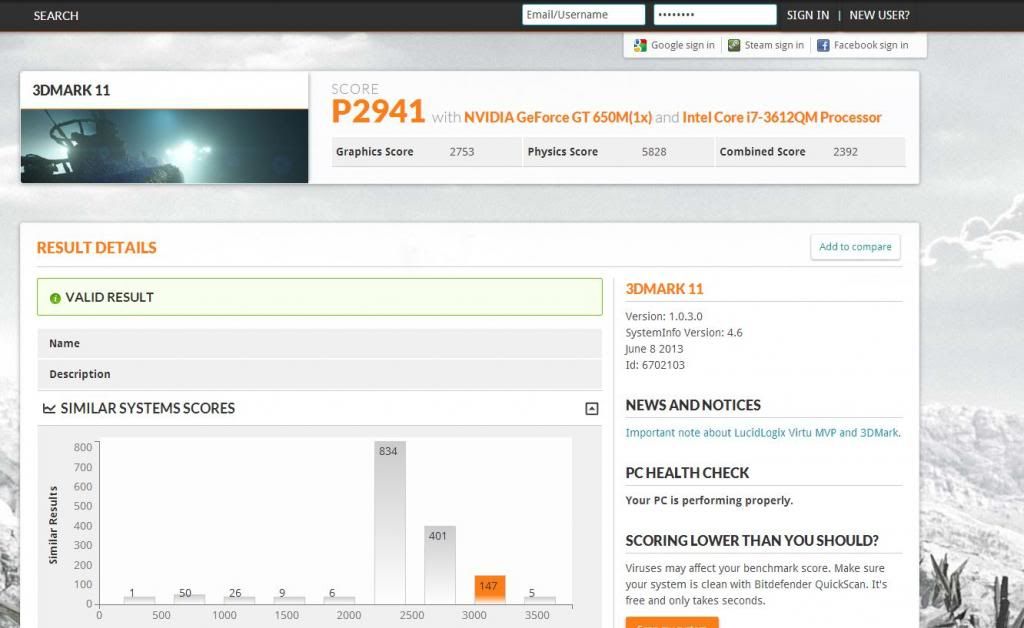Click Facebook sign in text link
The height and width of the screenshot is (628, 1024).
[871, 45]
